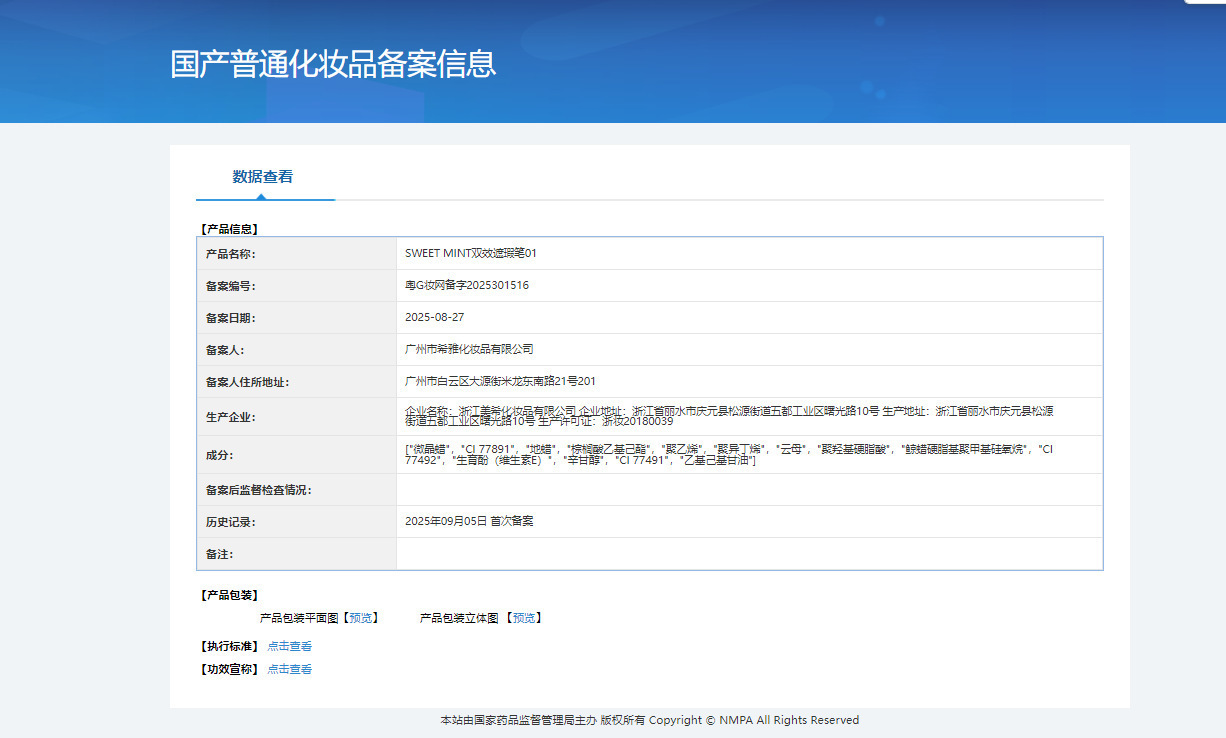
Task: Click the 备案日期 value 2025-08-27
Action: 435,318
